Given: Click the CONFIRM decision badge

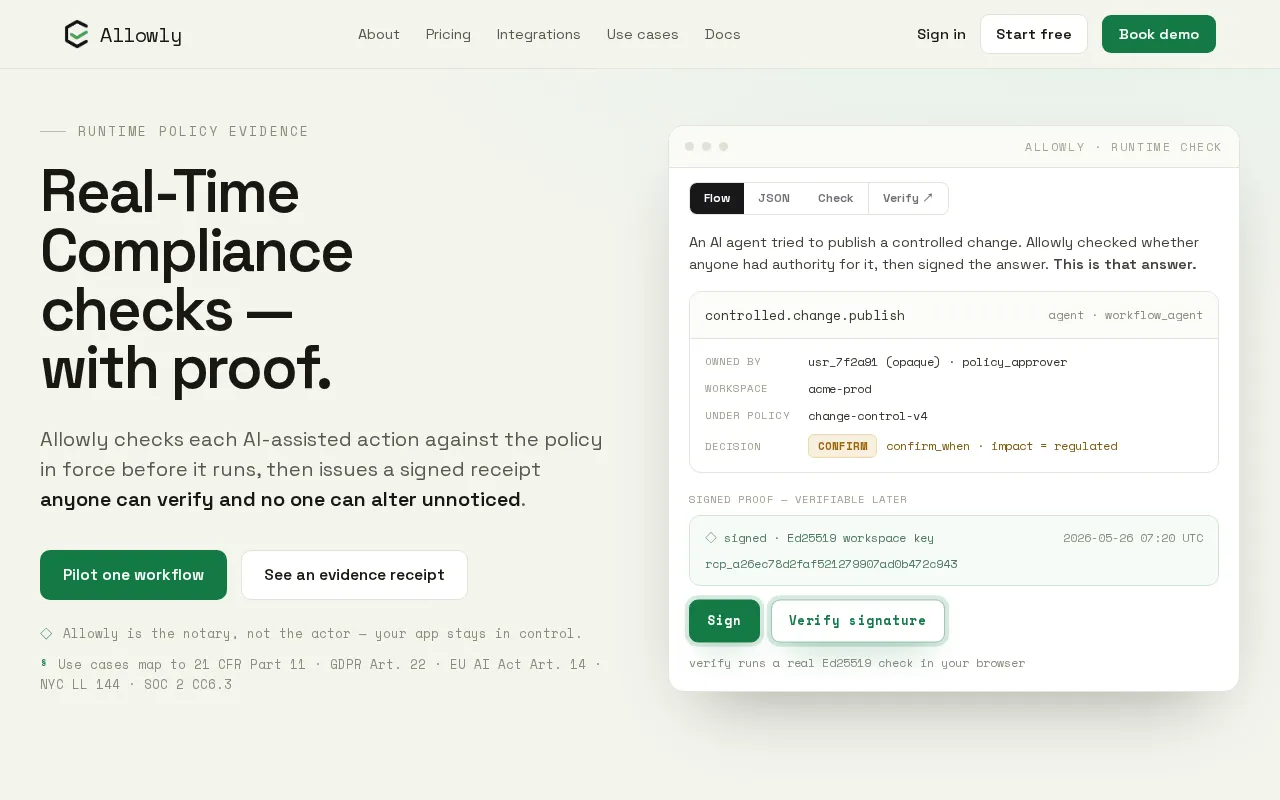Looking at the screenshot, I should point(842,446).
